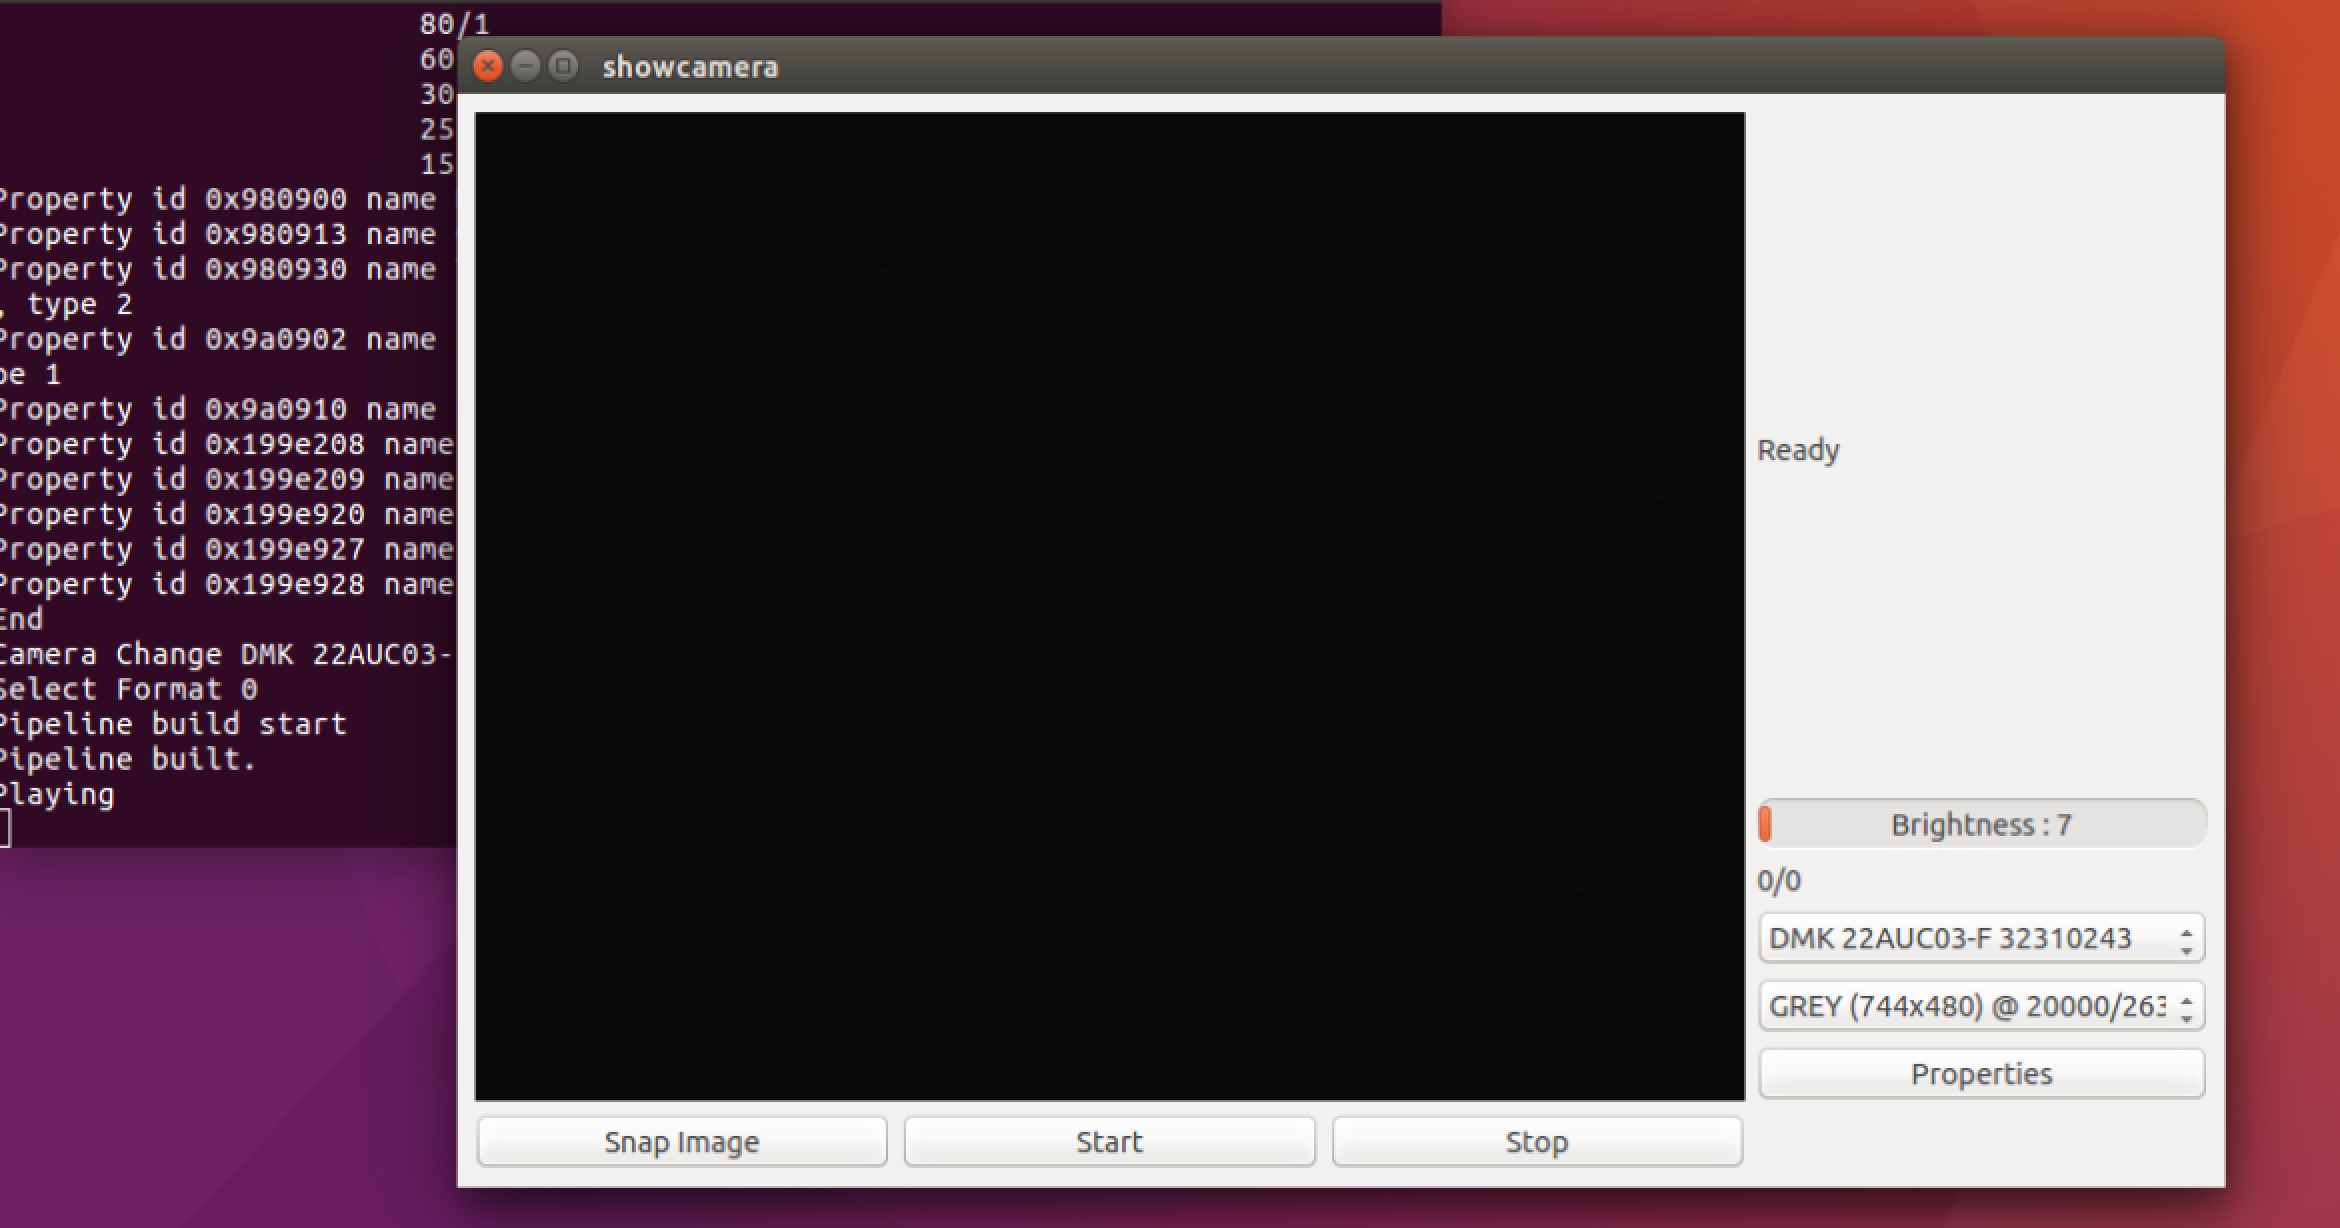The image size is (2340, 1228).
Task: Close the showcamera window
Action: [x=488, y=66]
